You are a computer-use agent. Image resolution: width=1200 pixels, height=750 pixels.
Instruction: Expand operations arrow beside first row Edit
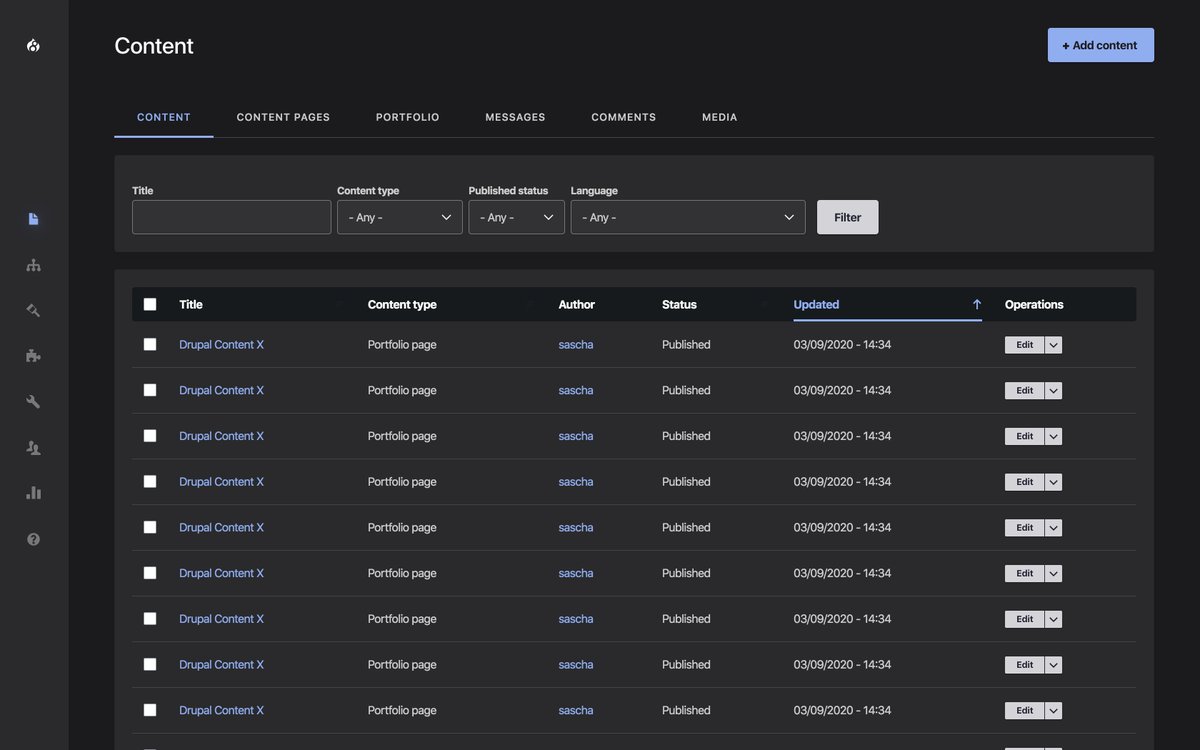[1053, 345]
